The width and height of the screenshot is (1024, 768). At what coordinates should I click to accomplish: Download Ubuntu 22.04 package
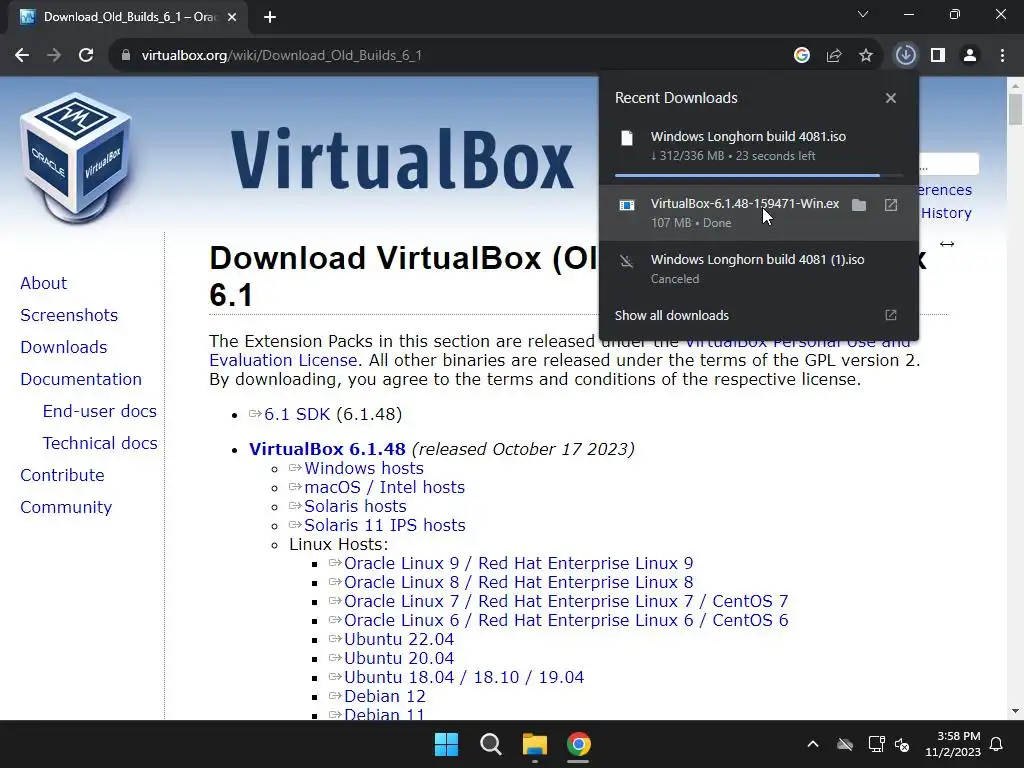(x=398, y=639)
